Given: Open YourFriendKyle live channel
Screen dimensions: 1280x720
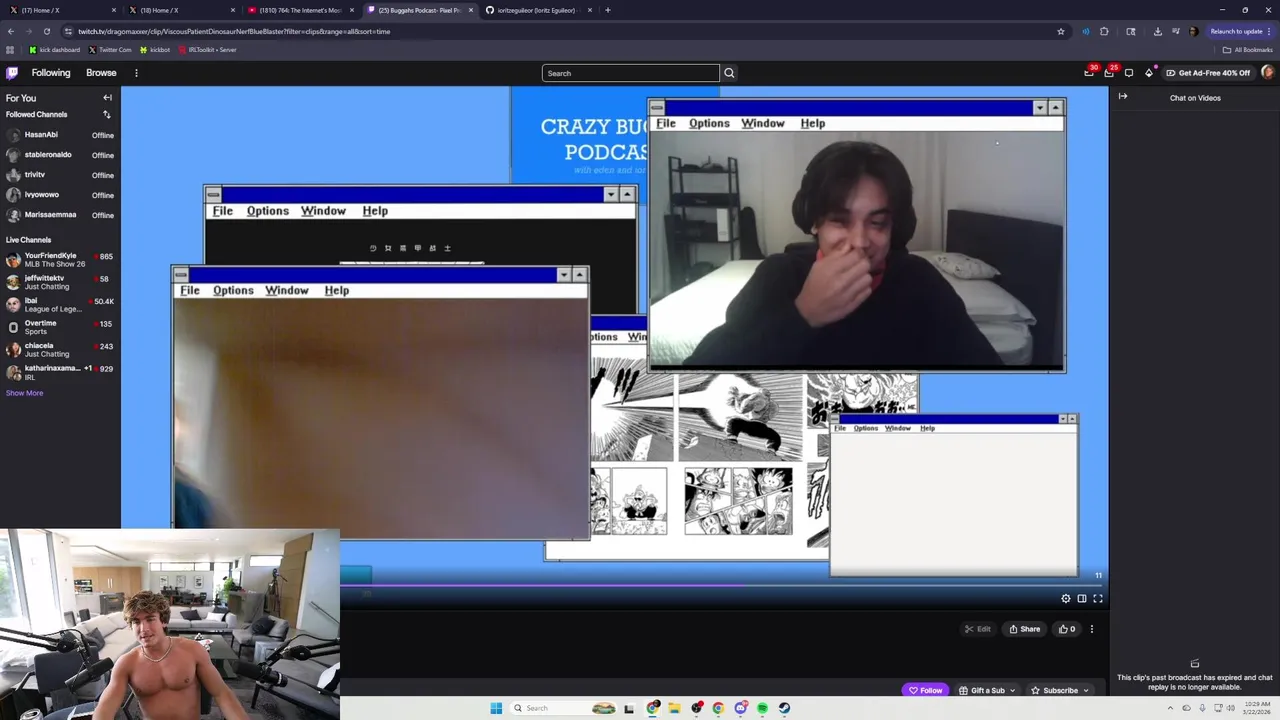Looking at the screenshot, I should coord(60,260).
